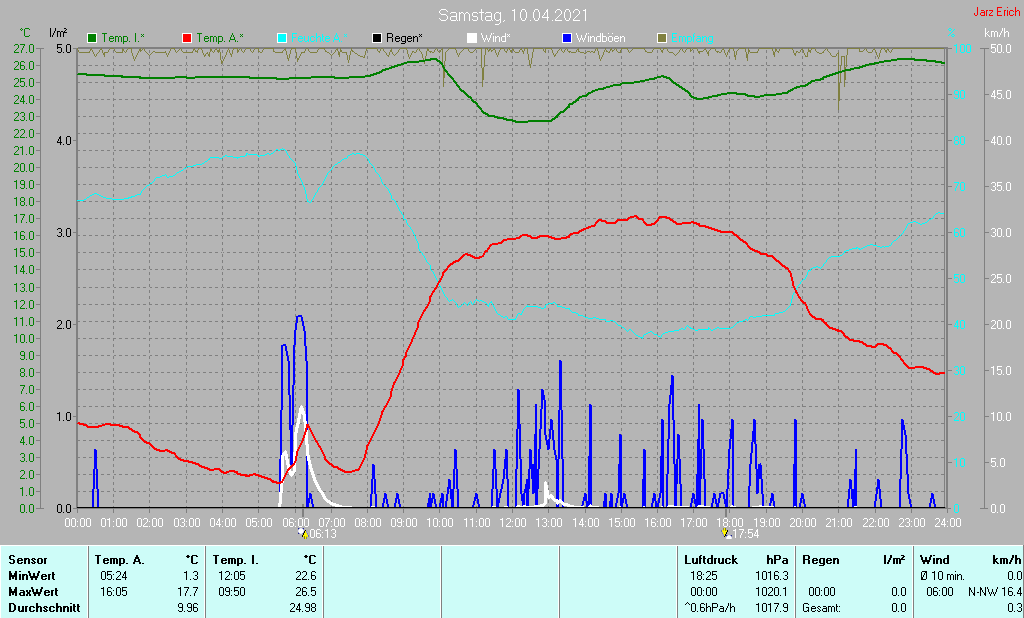Select the 'Windböen' legend label
Image resolution: width=1024 pixels, height=618 pixels.
point(600,38)
